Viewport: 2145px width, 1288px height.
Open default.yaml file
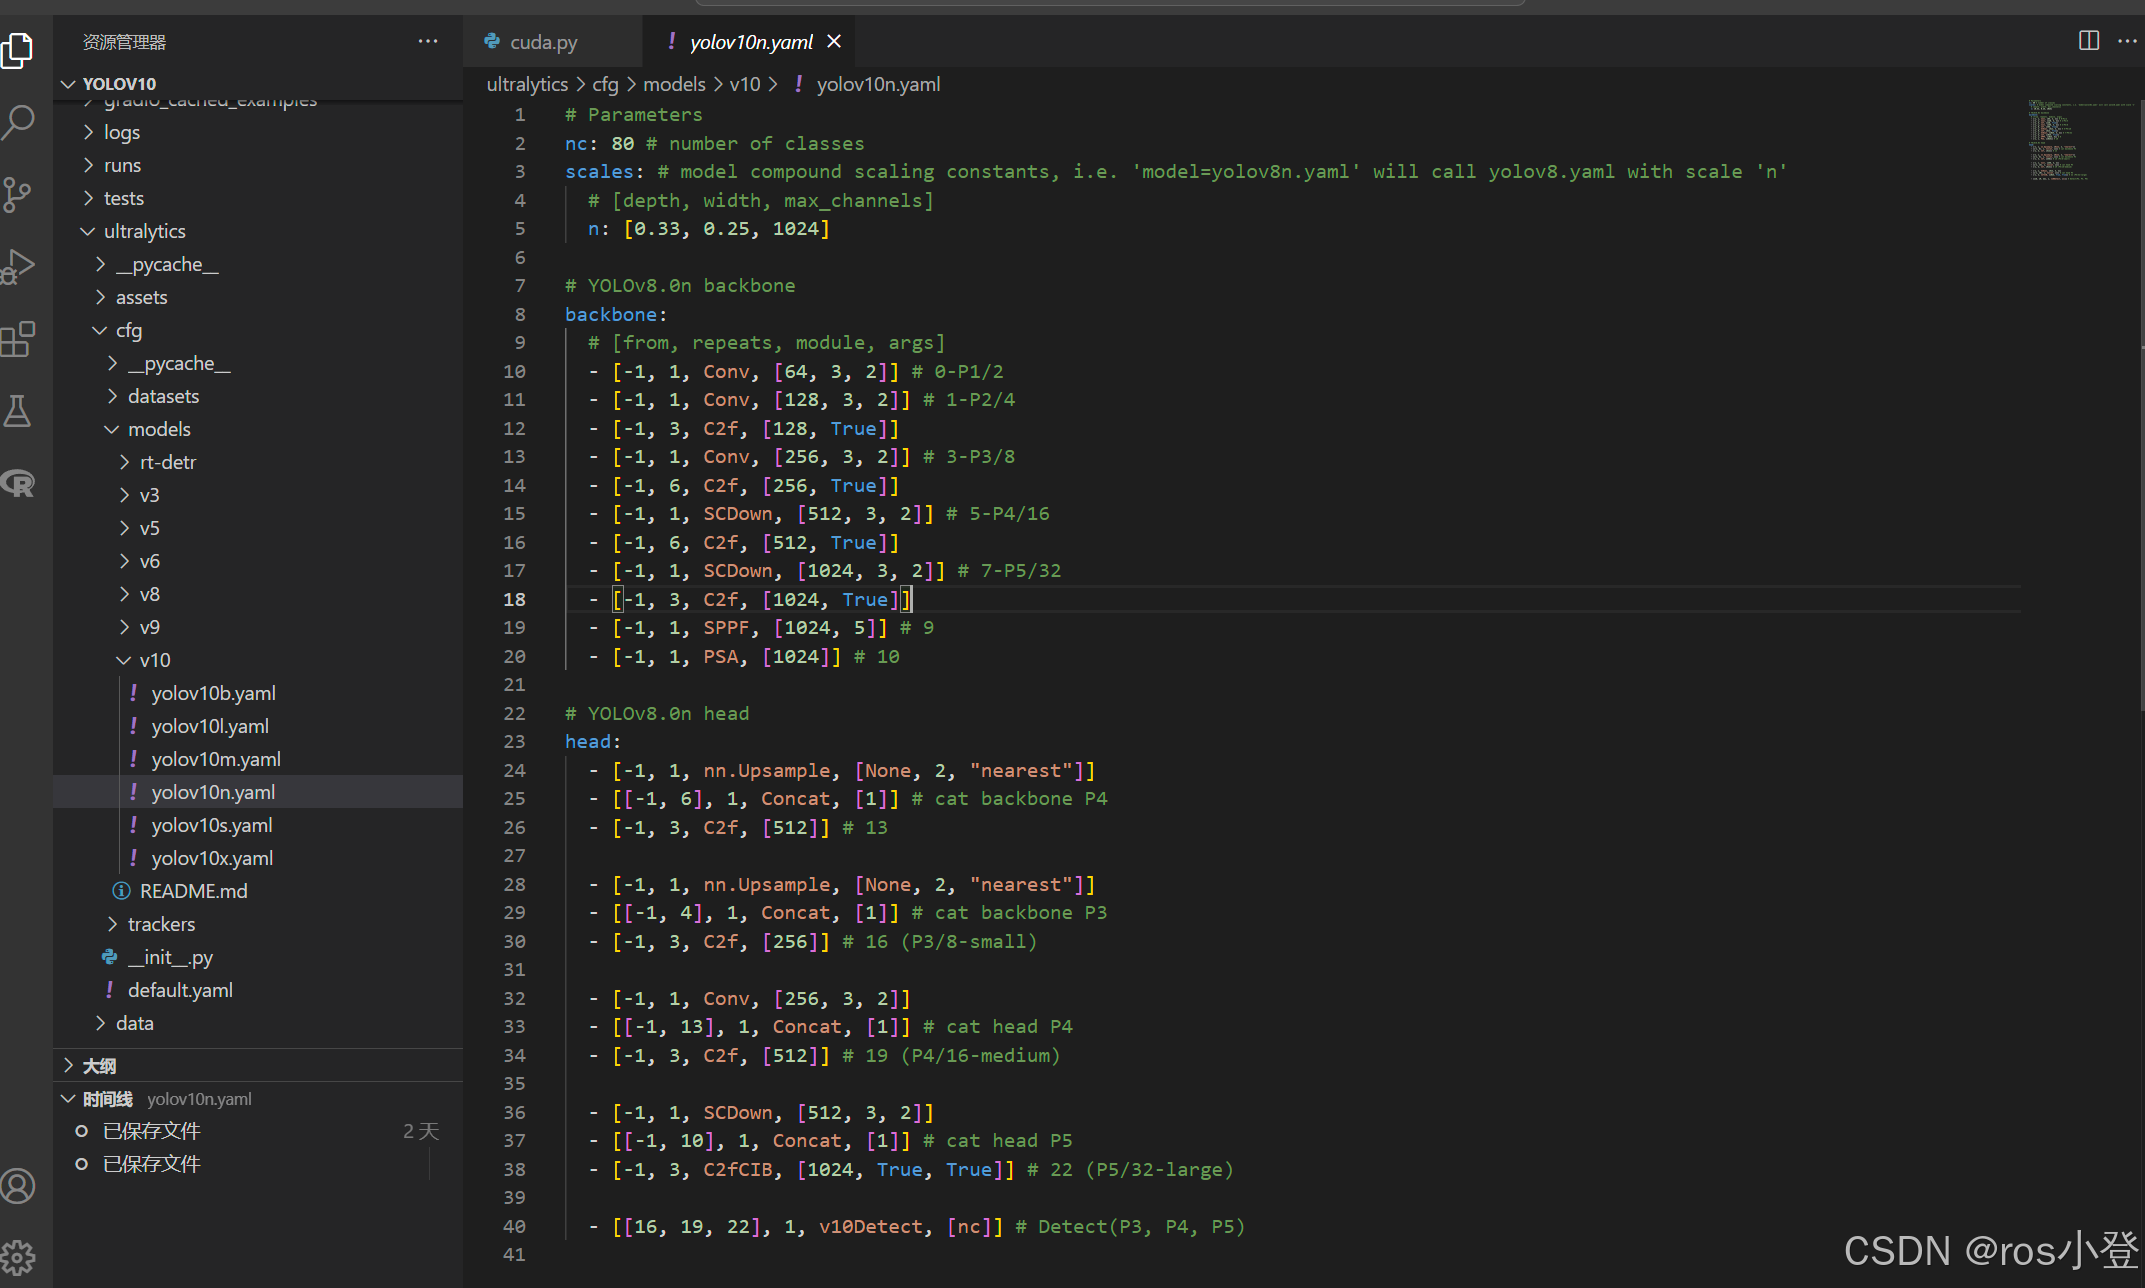(x=258, y=990)
